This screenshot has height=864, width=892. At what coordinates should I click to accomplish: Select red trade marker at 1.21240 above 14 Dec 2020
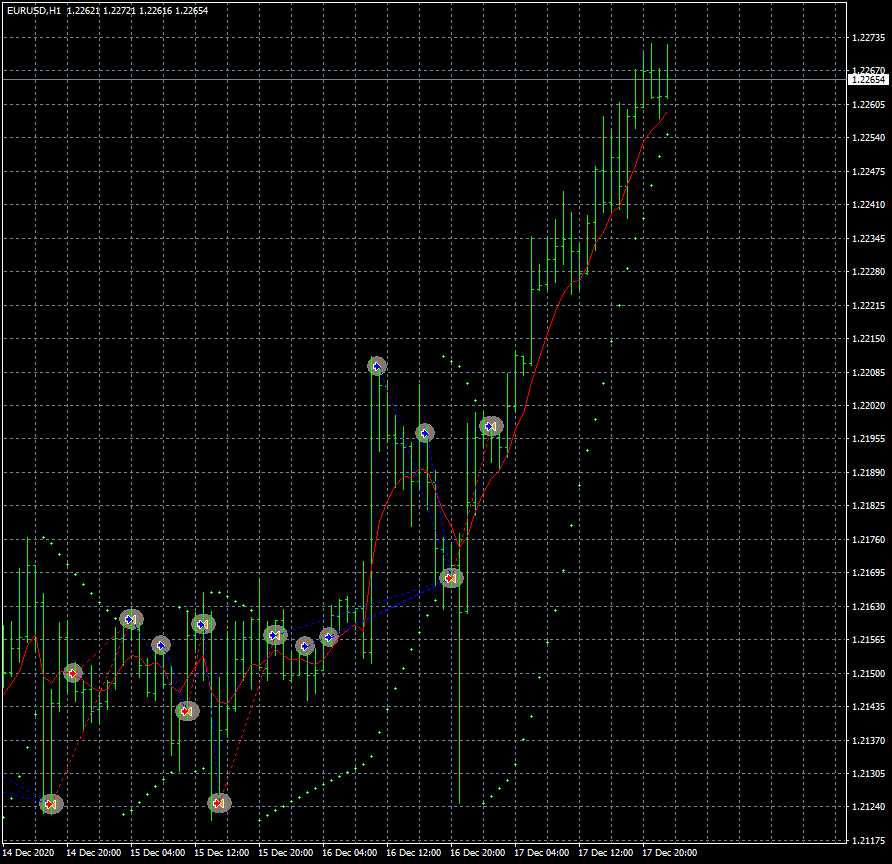[x=51, y=804]
